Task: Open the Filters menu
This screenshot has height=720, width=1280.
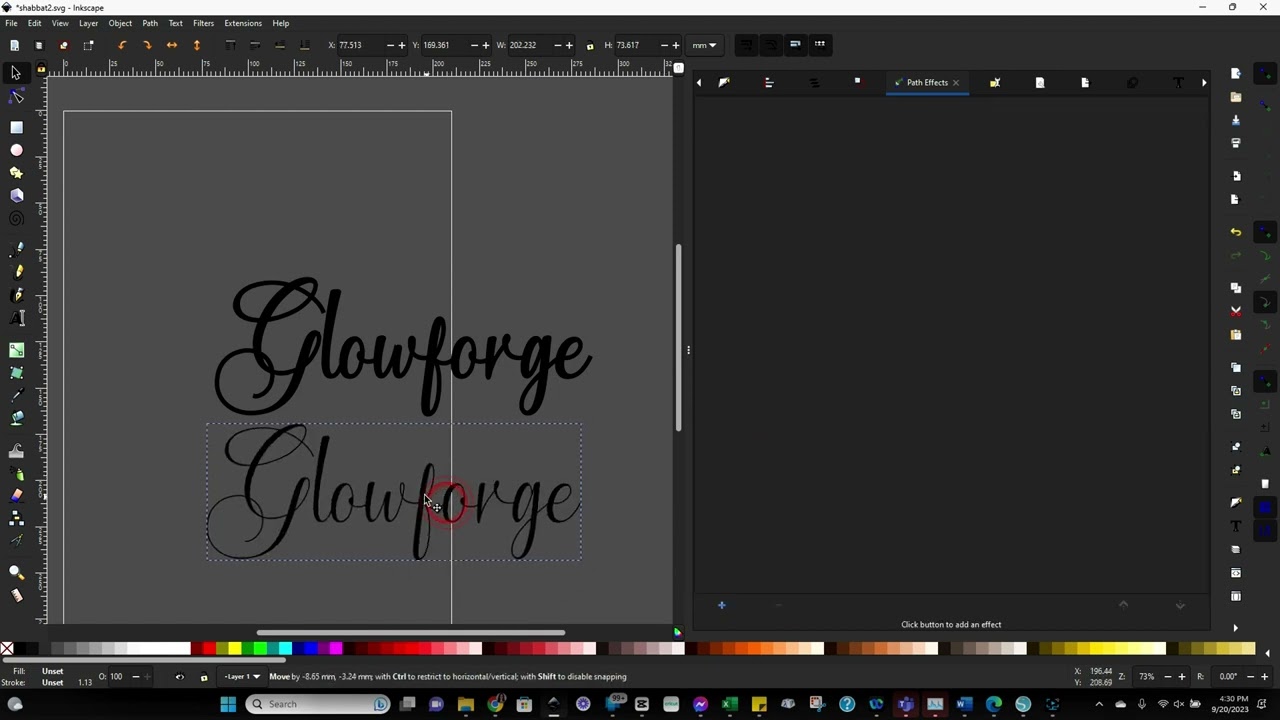Action: click(203, 23)
